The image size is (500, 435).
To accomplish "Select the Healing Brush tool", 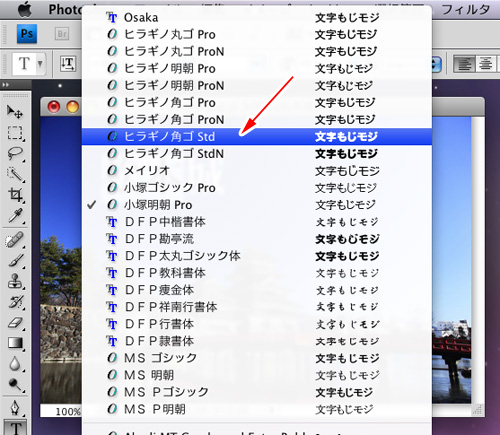I will 15,240.
